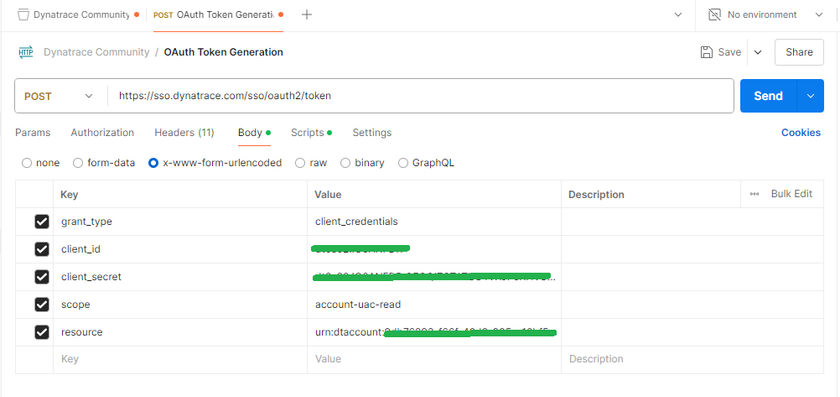
Task: Click the Send button
Action: tap(768, 96)
